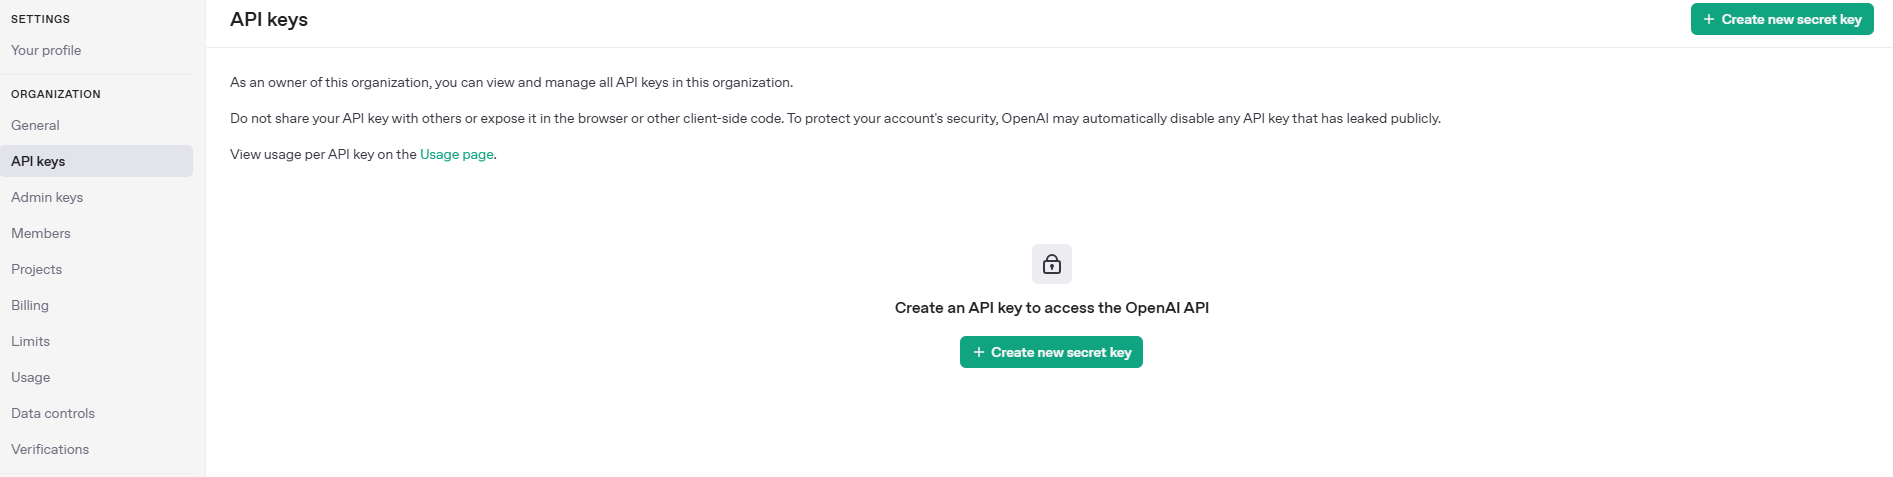The height and width of the screenshot is (477, 1893).
Task: Click the top-right Create new secret key button
Action: point(1781,19)
